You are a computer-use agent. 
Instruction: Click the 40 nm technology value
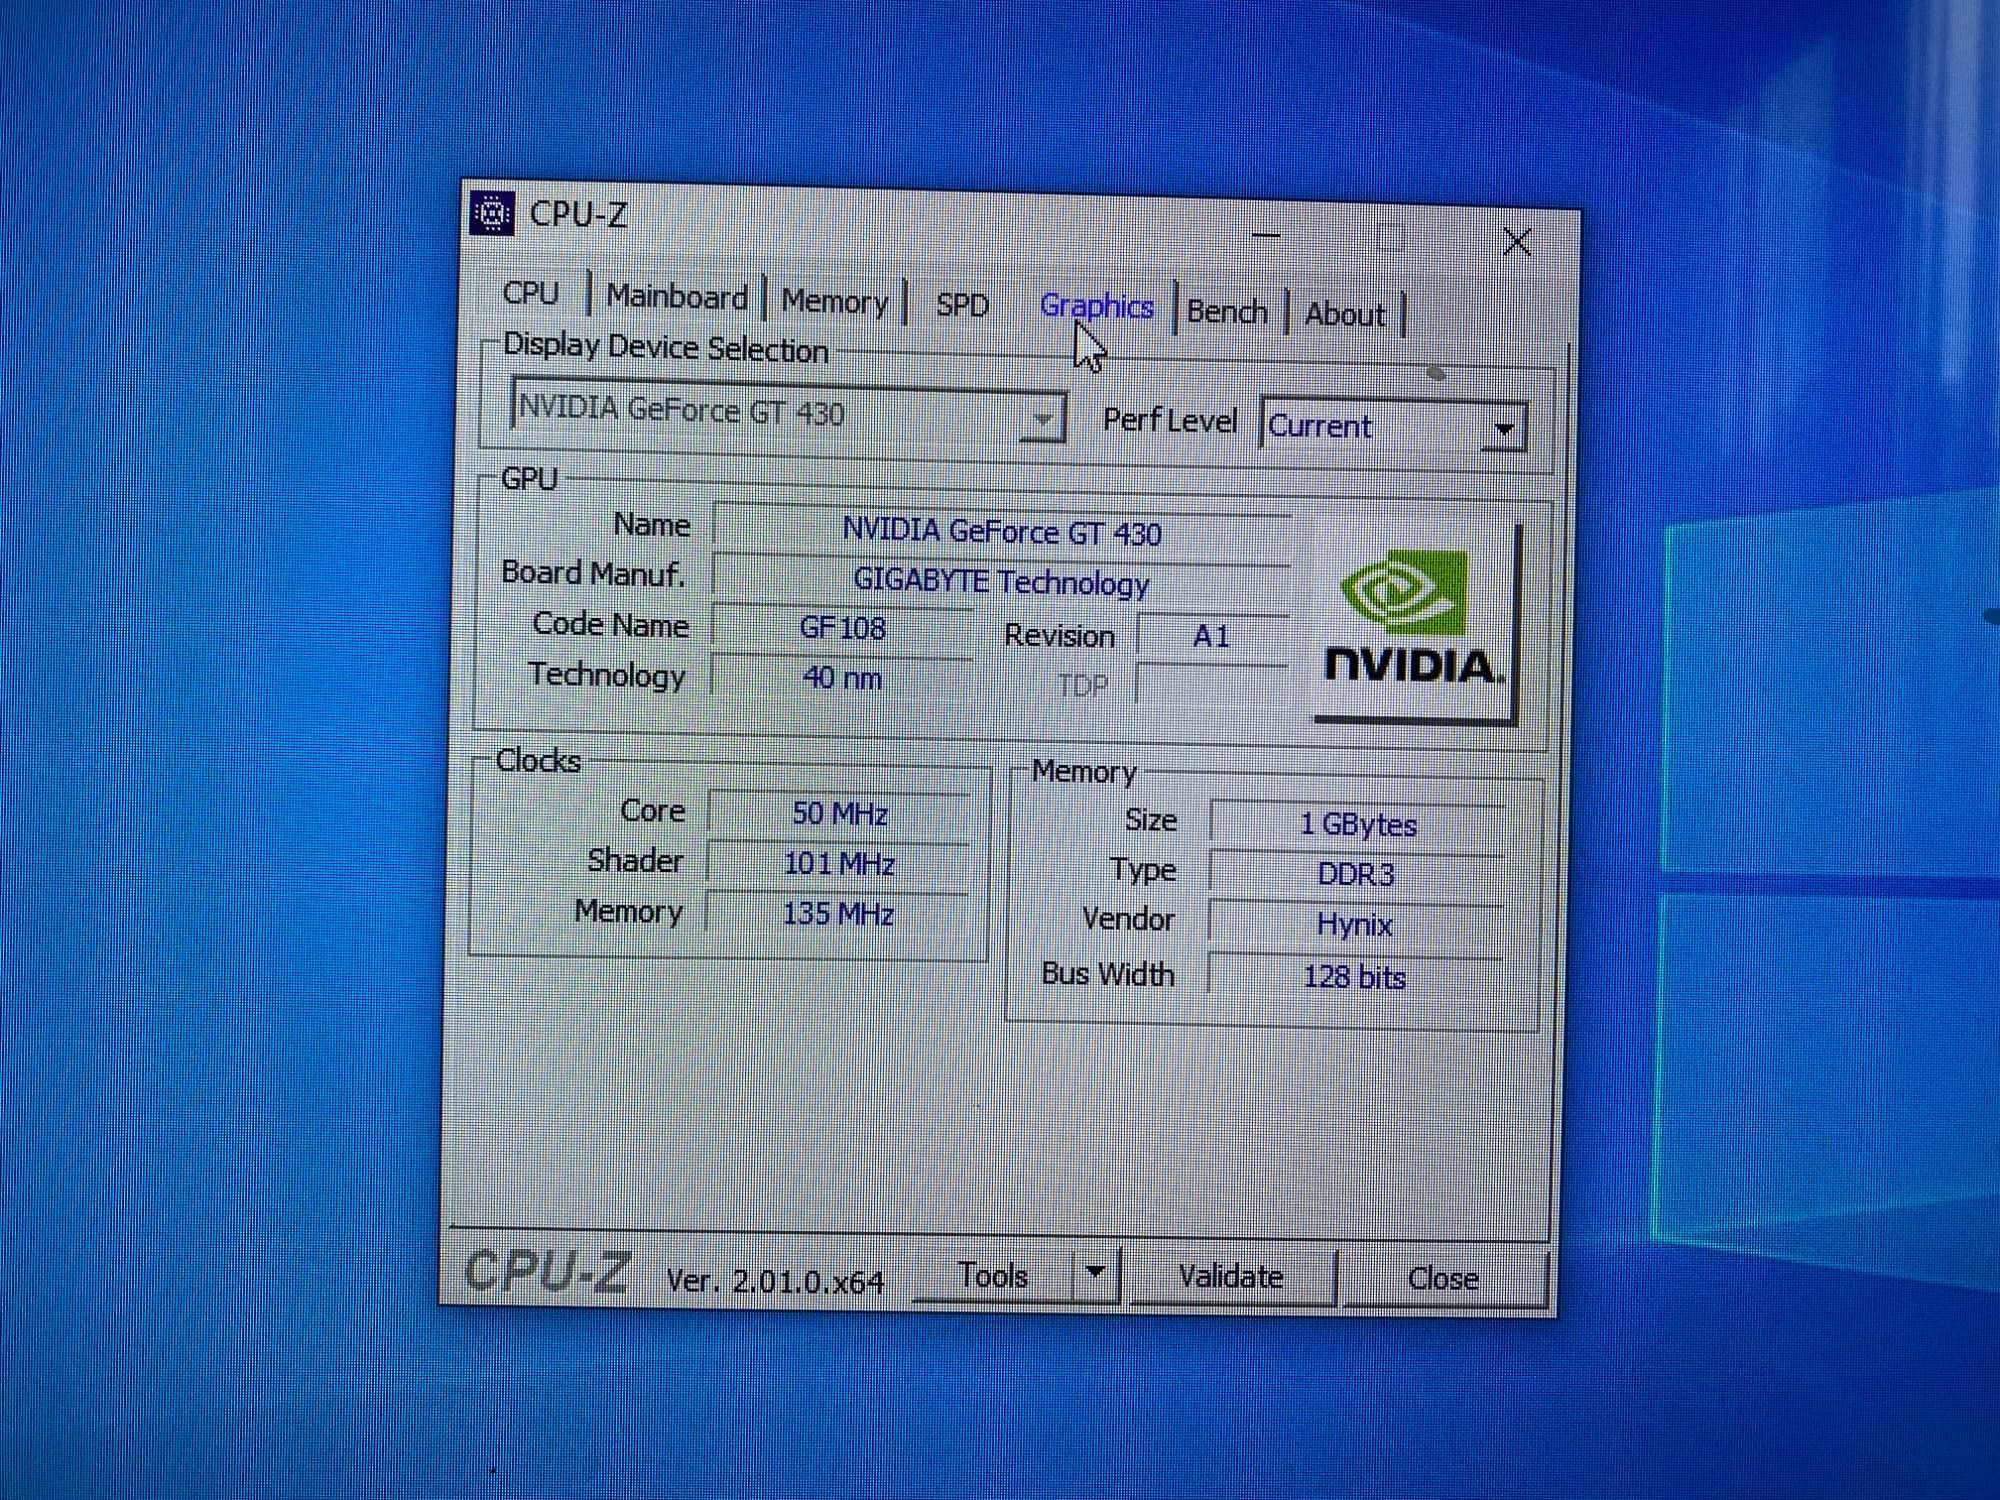click(842, 678)
